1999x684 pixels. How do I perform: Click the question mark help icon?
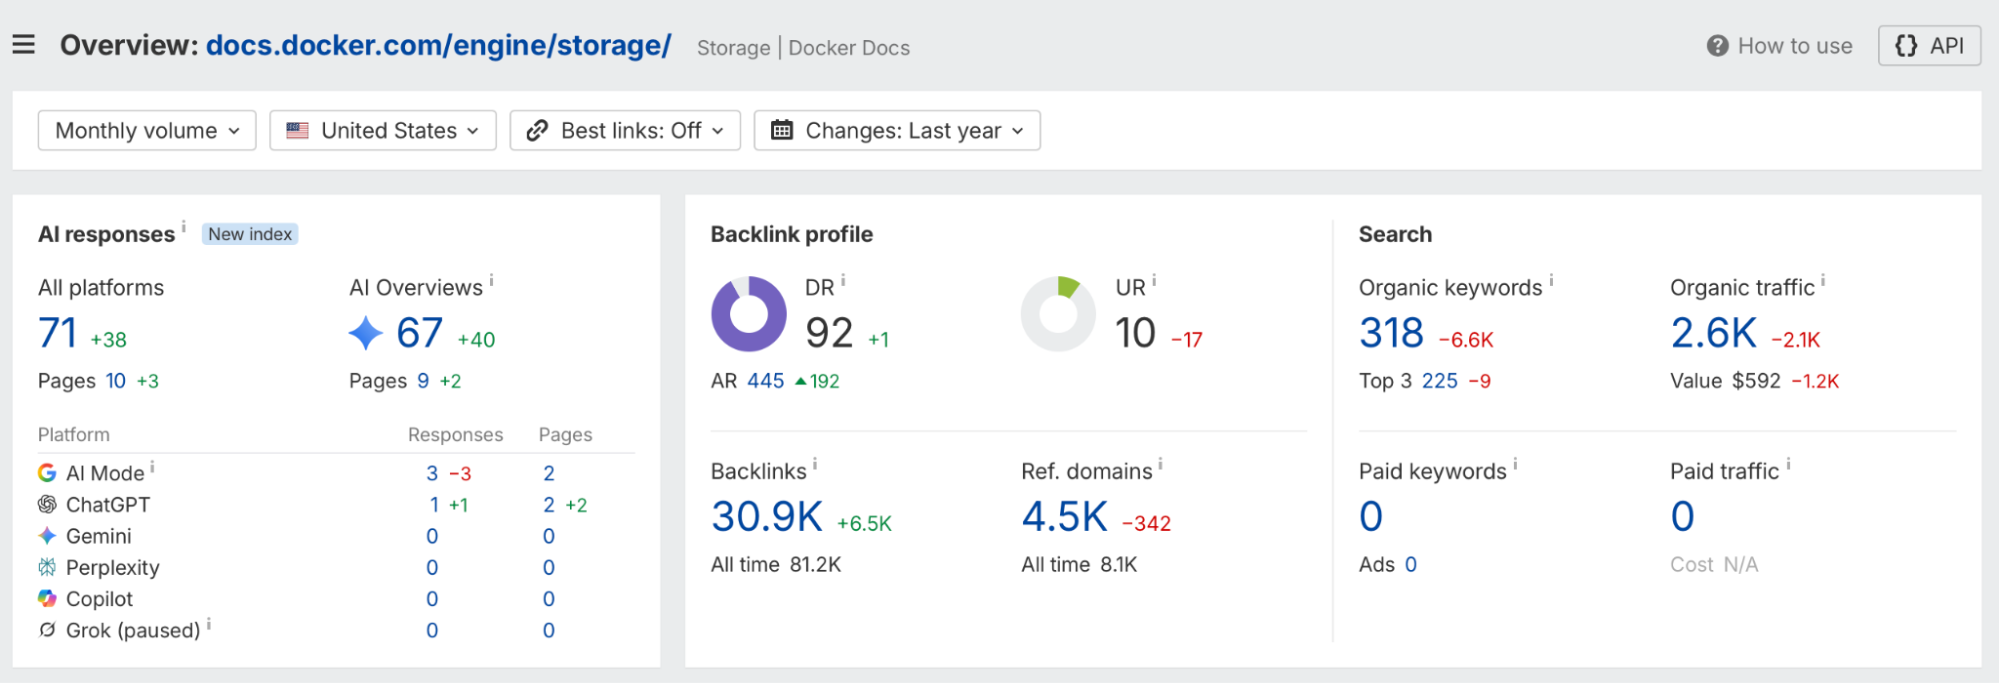tap(1718, 46)
